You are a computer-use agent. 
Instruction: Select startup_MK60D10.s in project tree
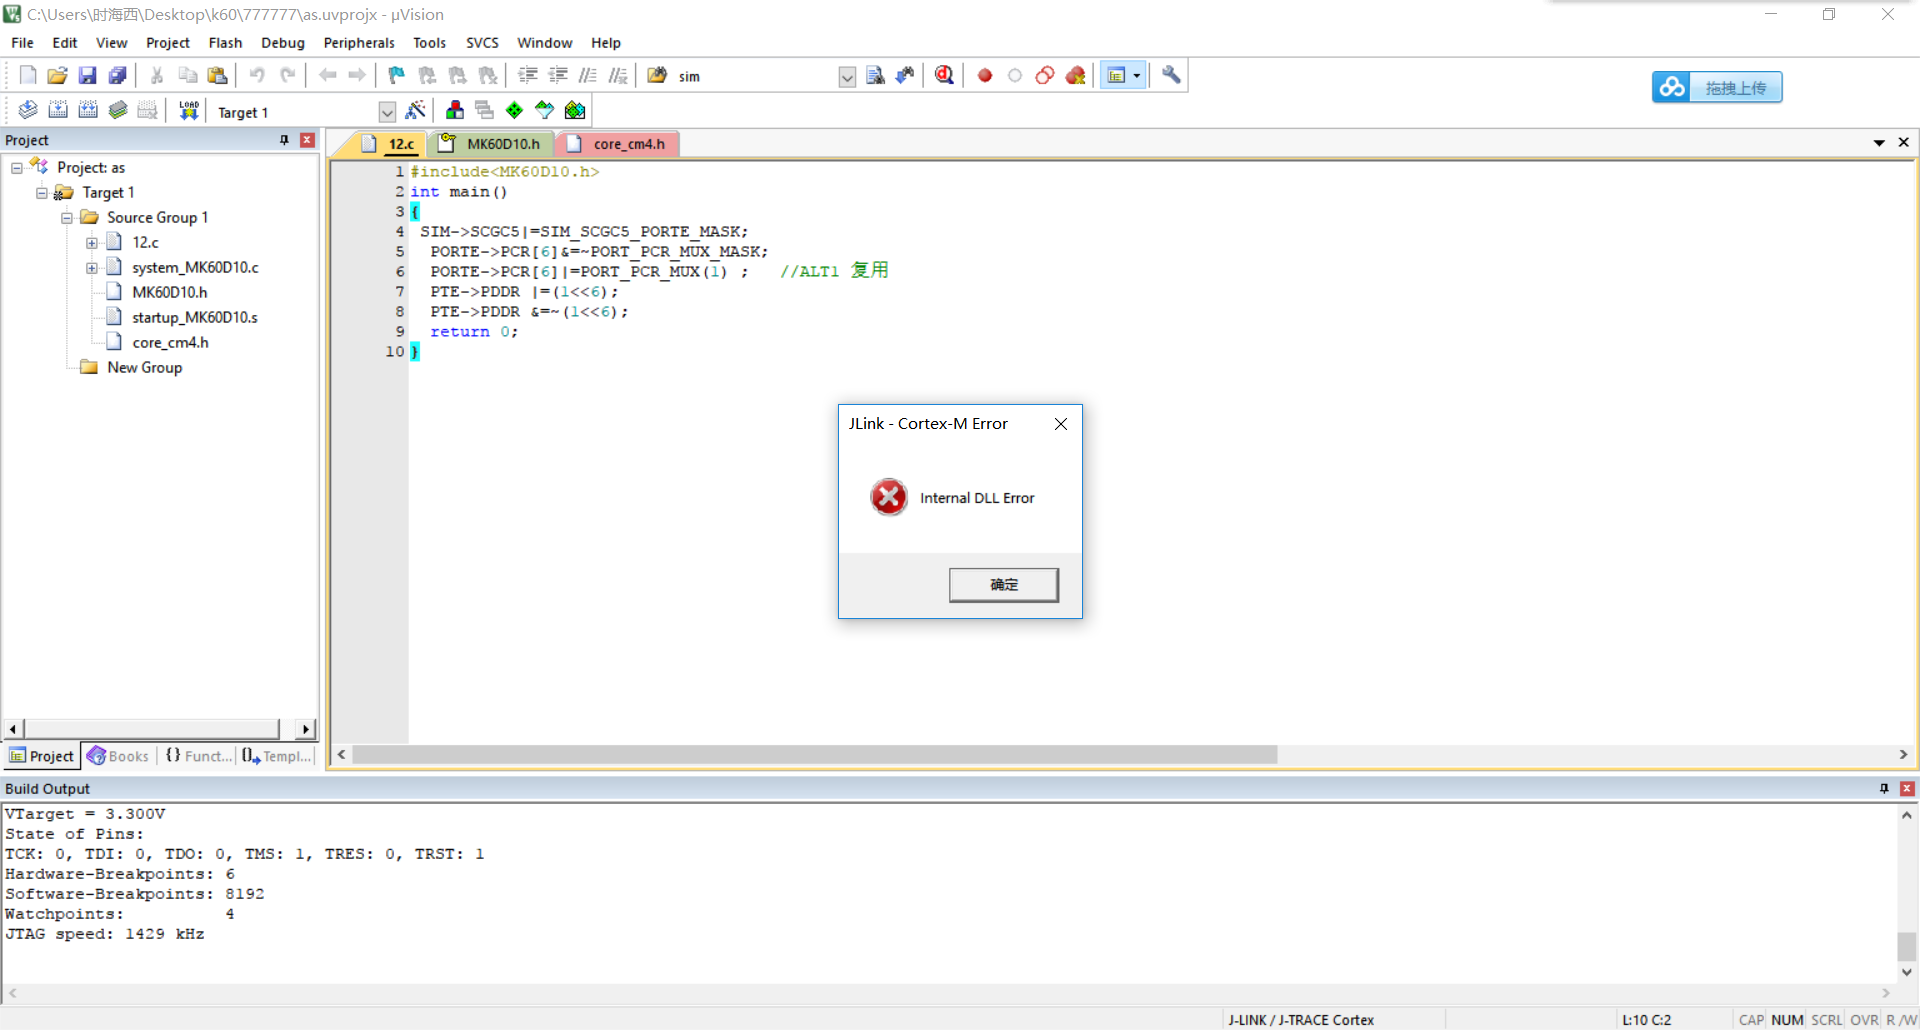[x=194, y=318]
